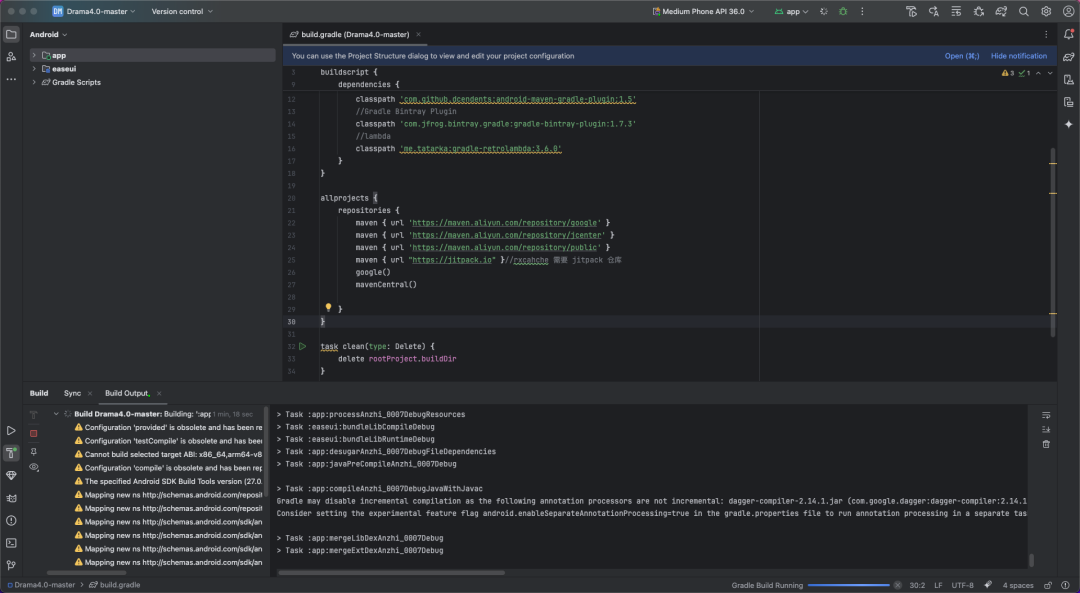Open the Medium Phone API 36.0 device dropdown
This screenshot has width=1080, height=593.
(x=704, y=11)
